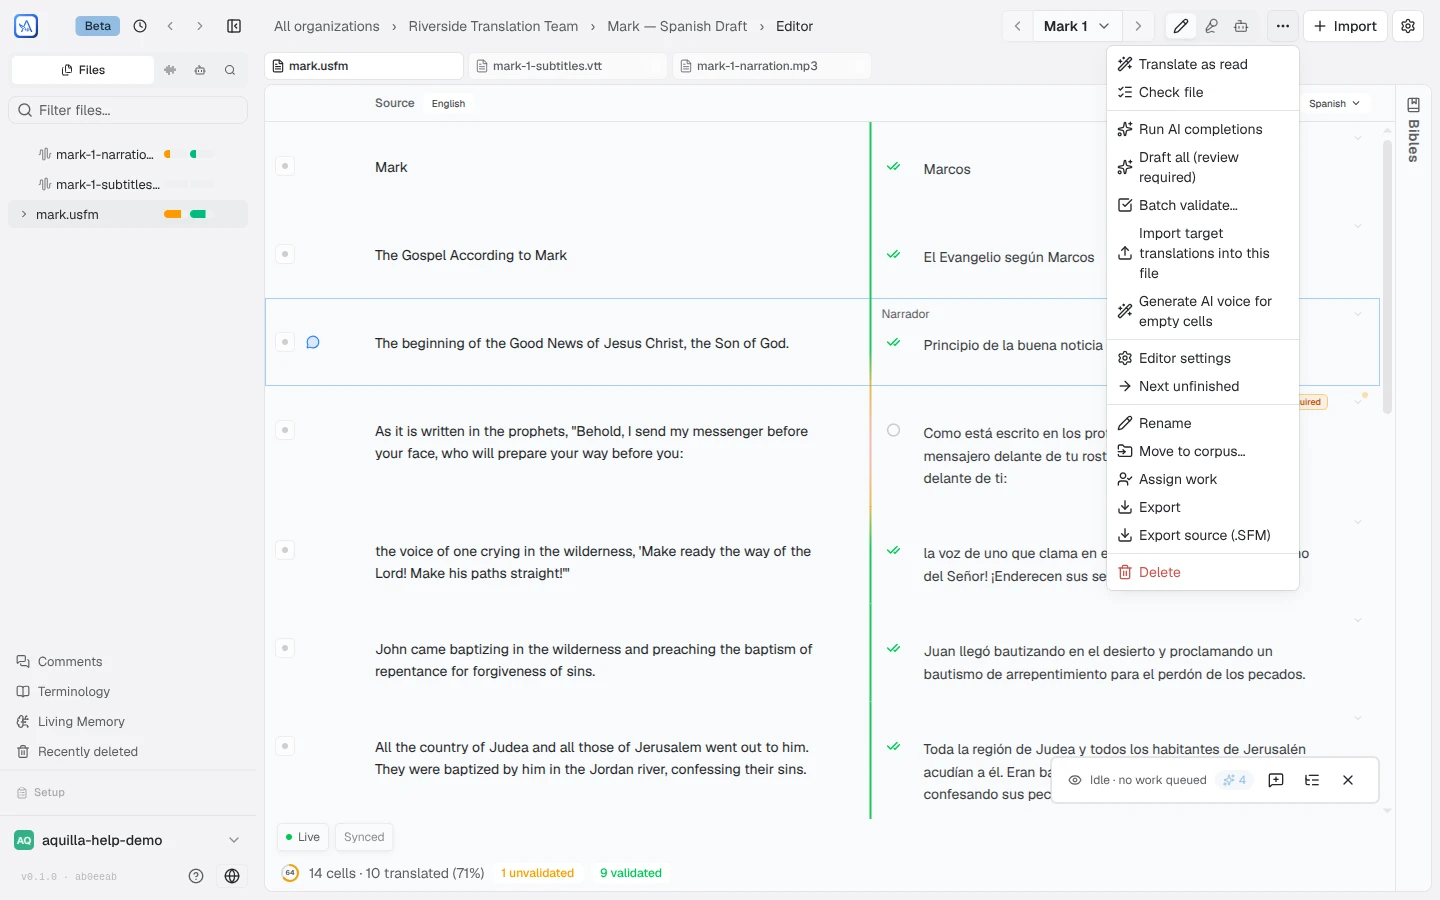The width and height of the screenshot is (1440, 900).
Task: Toggle the eye icon in idle status bar
Action: tap(1074, 780)
